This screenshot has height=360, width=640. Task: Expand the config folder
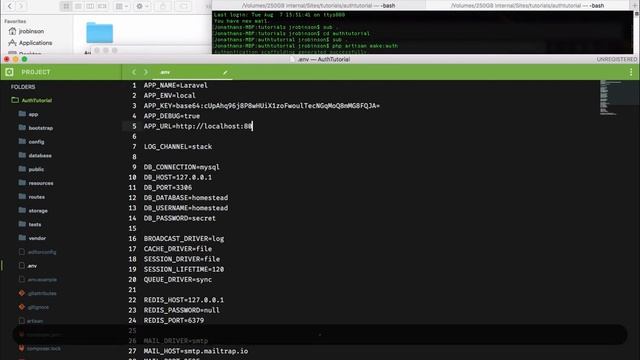tap(31, 142)
